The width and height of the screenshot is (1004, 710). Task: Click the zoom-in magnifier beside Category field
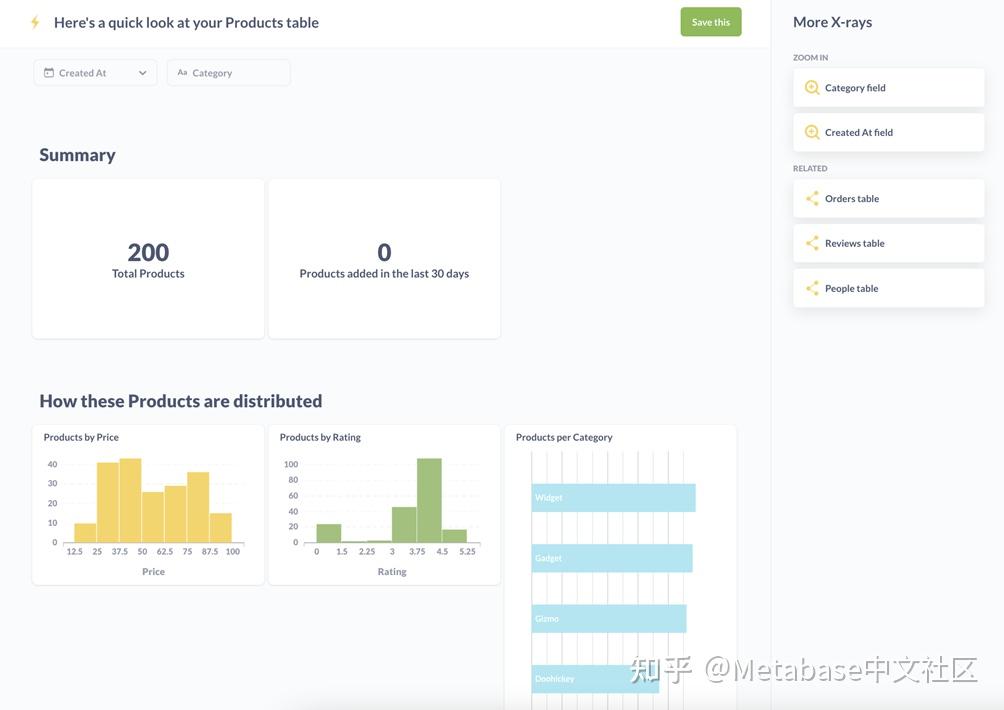[x=812, y=88]
